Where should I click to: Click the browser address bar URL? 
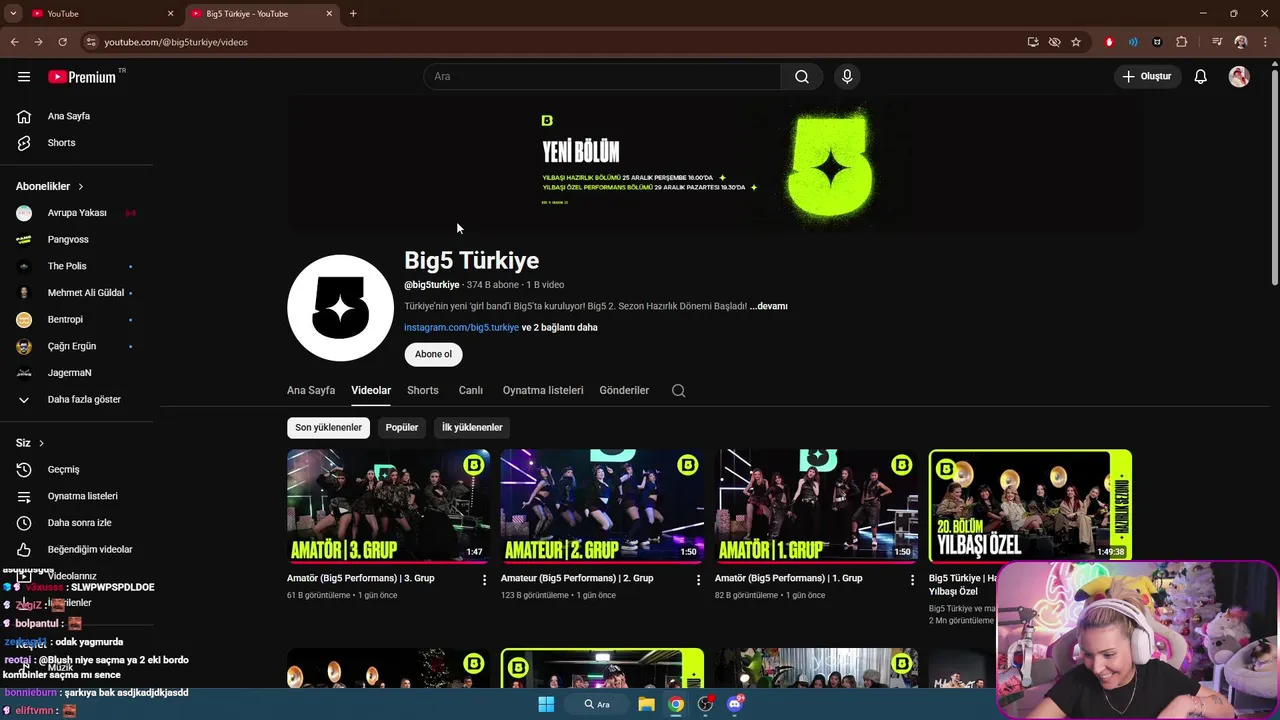tap(176, 42)
